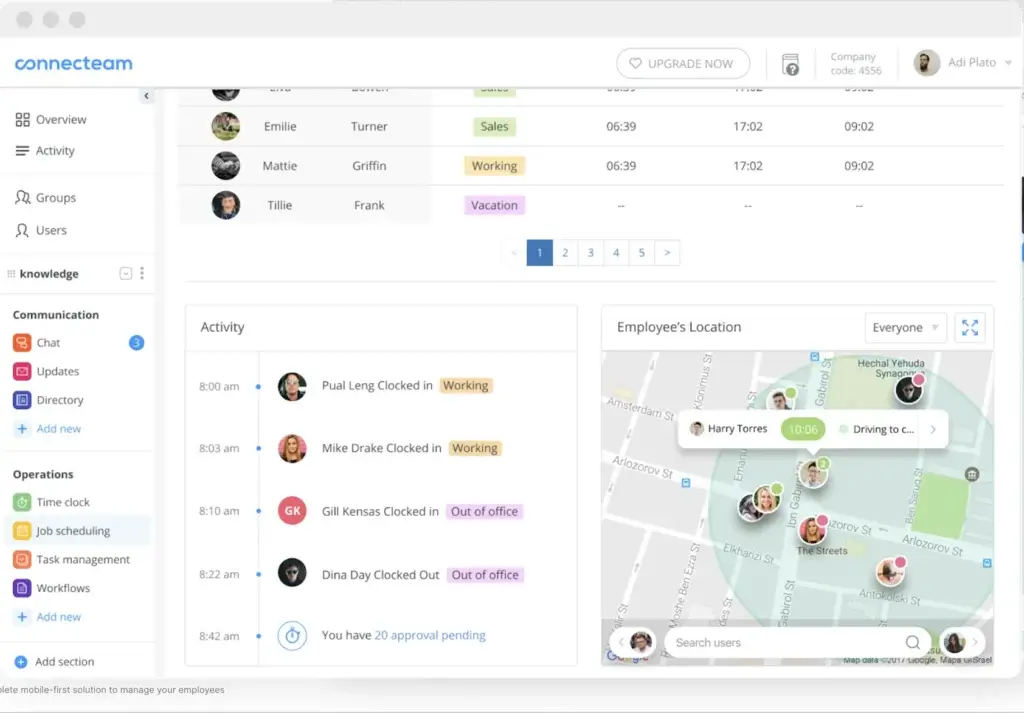Go to page 5 in pagination
1024x713 pixels.
tap(641, 253)
